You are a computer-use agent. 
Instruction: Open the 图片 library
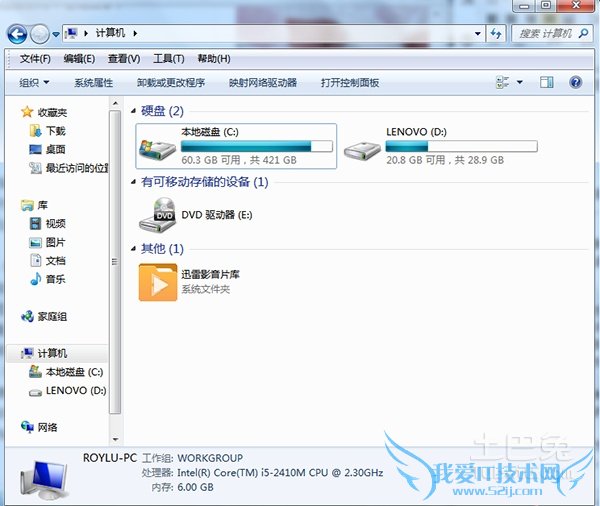coord(47,242)
